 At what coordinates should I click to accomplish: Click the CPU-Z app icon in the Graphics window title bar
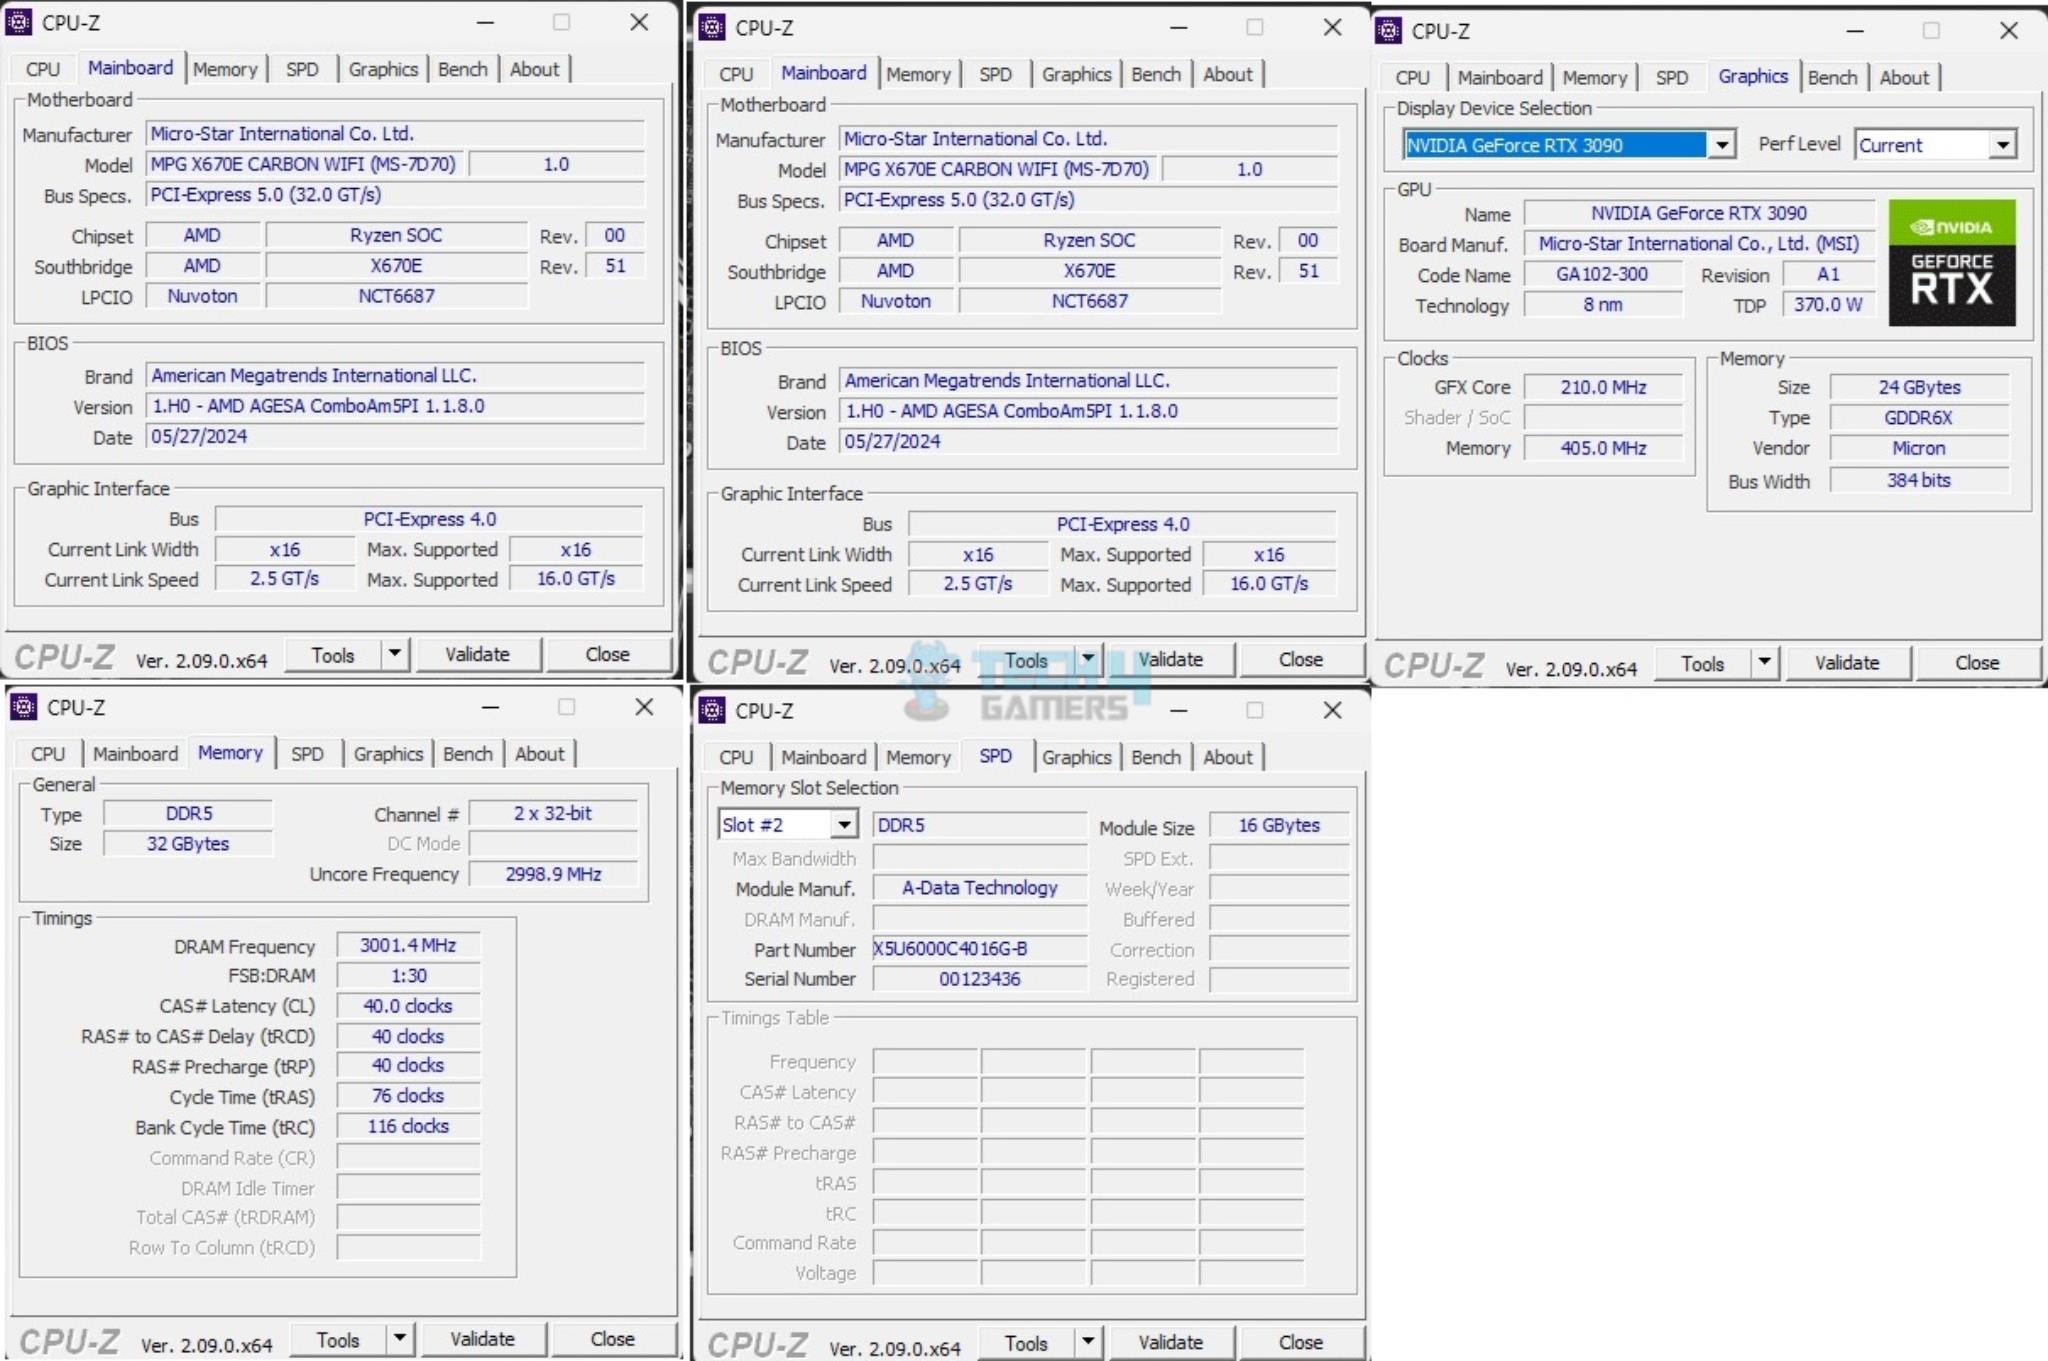point(1389,30)
